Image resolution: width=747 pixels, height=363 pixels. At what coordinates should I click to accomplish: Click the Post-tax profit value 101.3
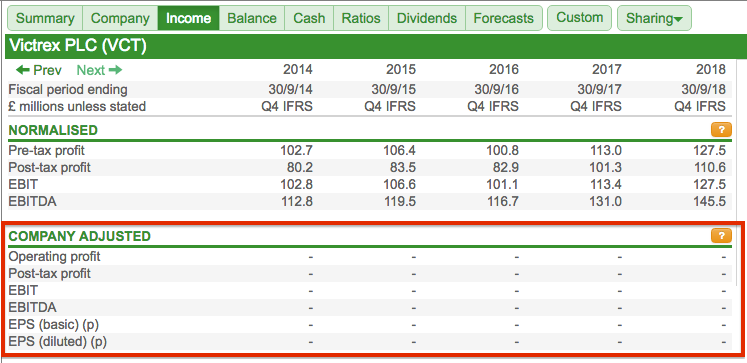point(606,168)
